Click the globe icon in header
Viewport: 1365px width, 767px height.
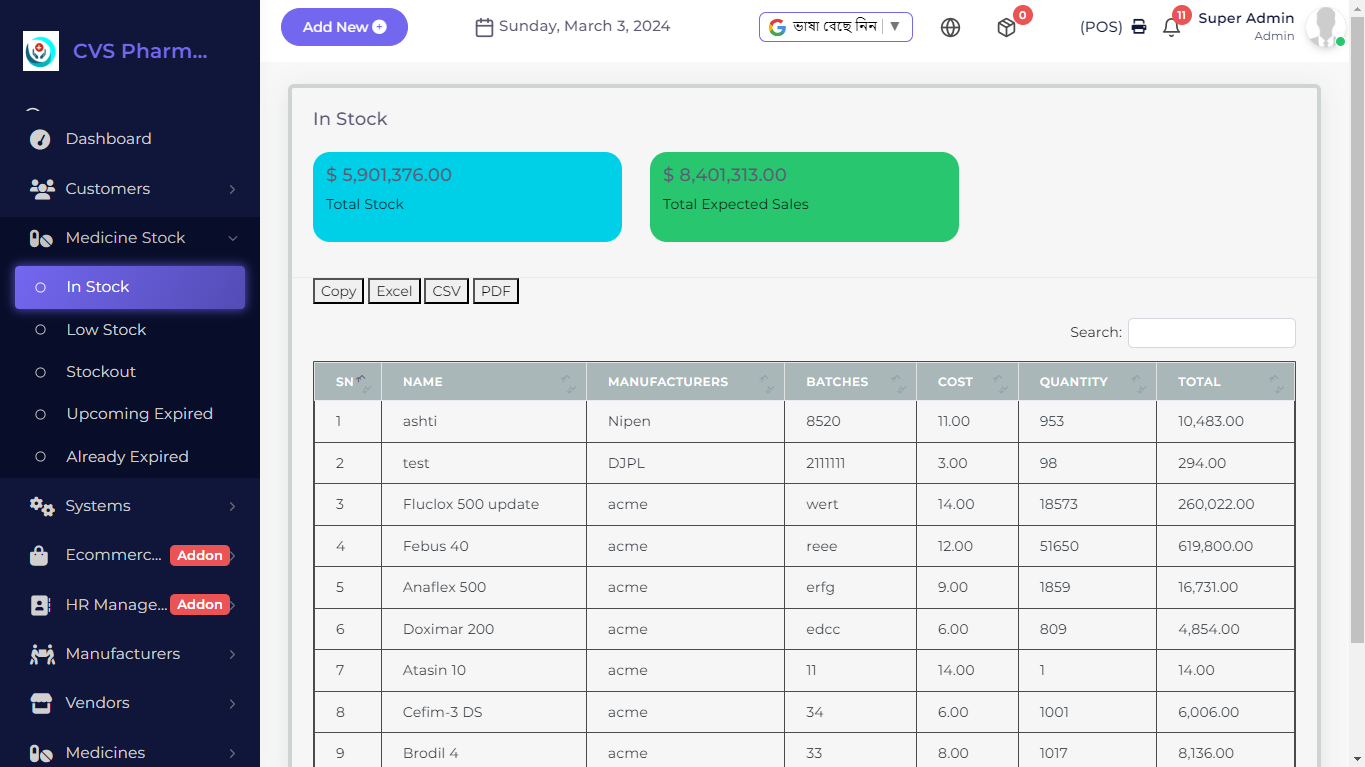[x=950, y=28]
